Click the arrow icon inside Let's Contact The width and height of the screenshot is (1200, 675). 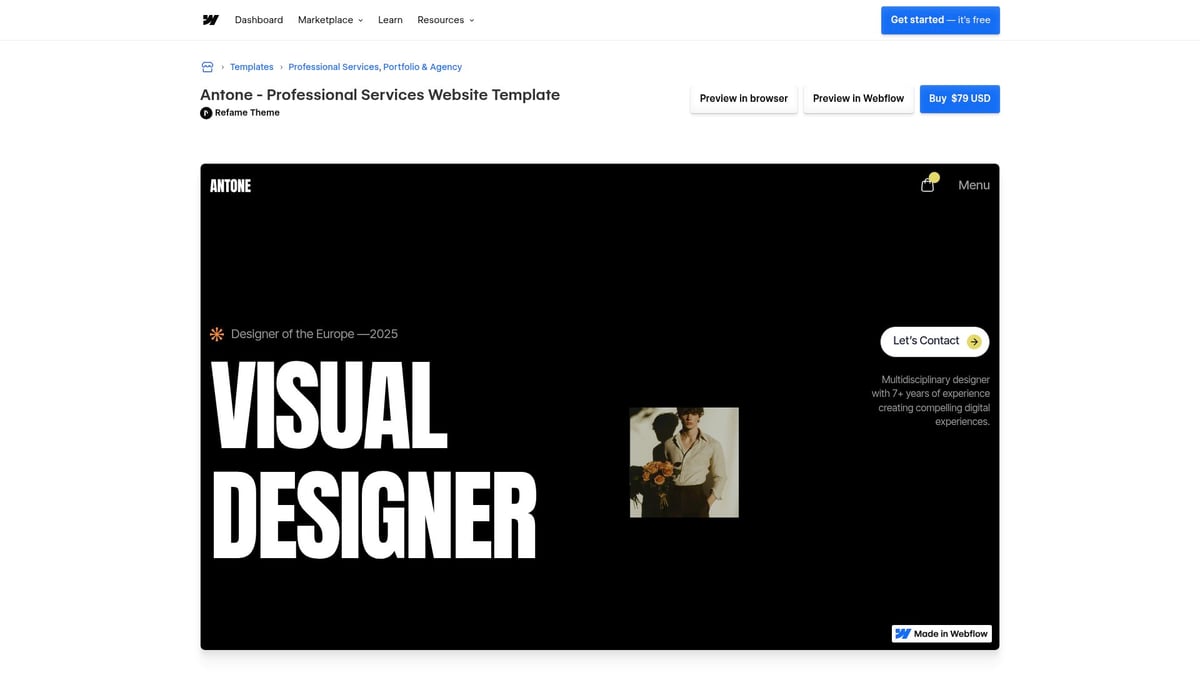972,341
